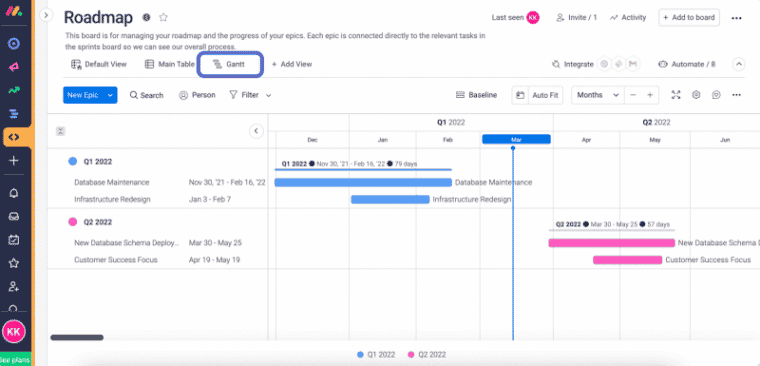
Task: Click the board info icon next to Roadmap
Action: point(146,17)
